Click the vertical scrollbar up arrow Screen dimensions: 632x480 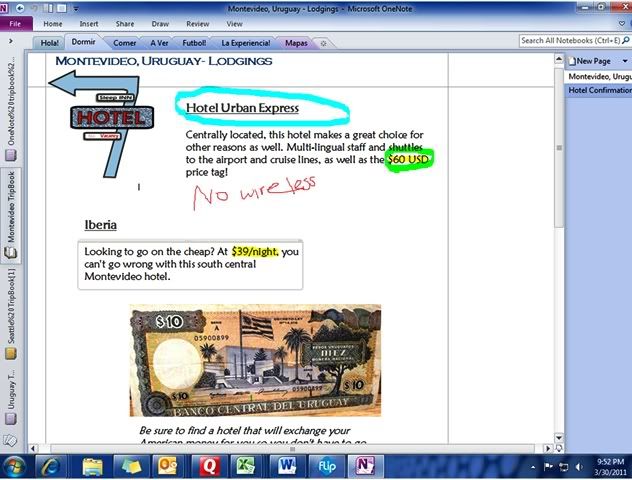click(x=559, y=59)
